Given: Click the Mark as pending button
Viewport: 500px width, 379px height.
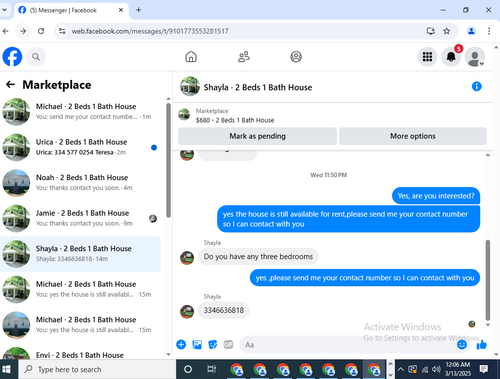Looking at the screenshot, I should (x=257, y=136).
